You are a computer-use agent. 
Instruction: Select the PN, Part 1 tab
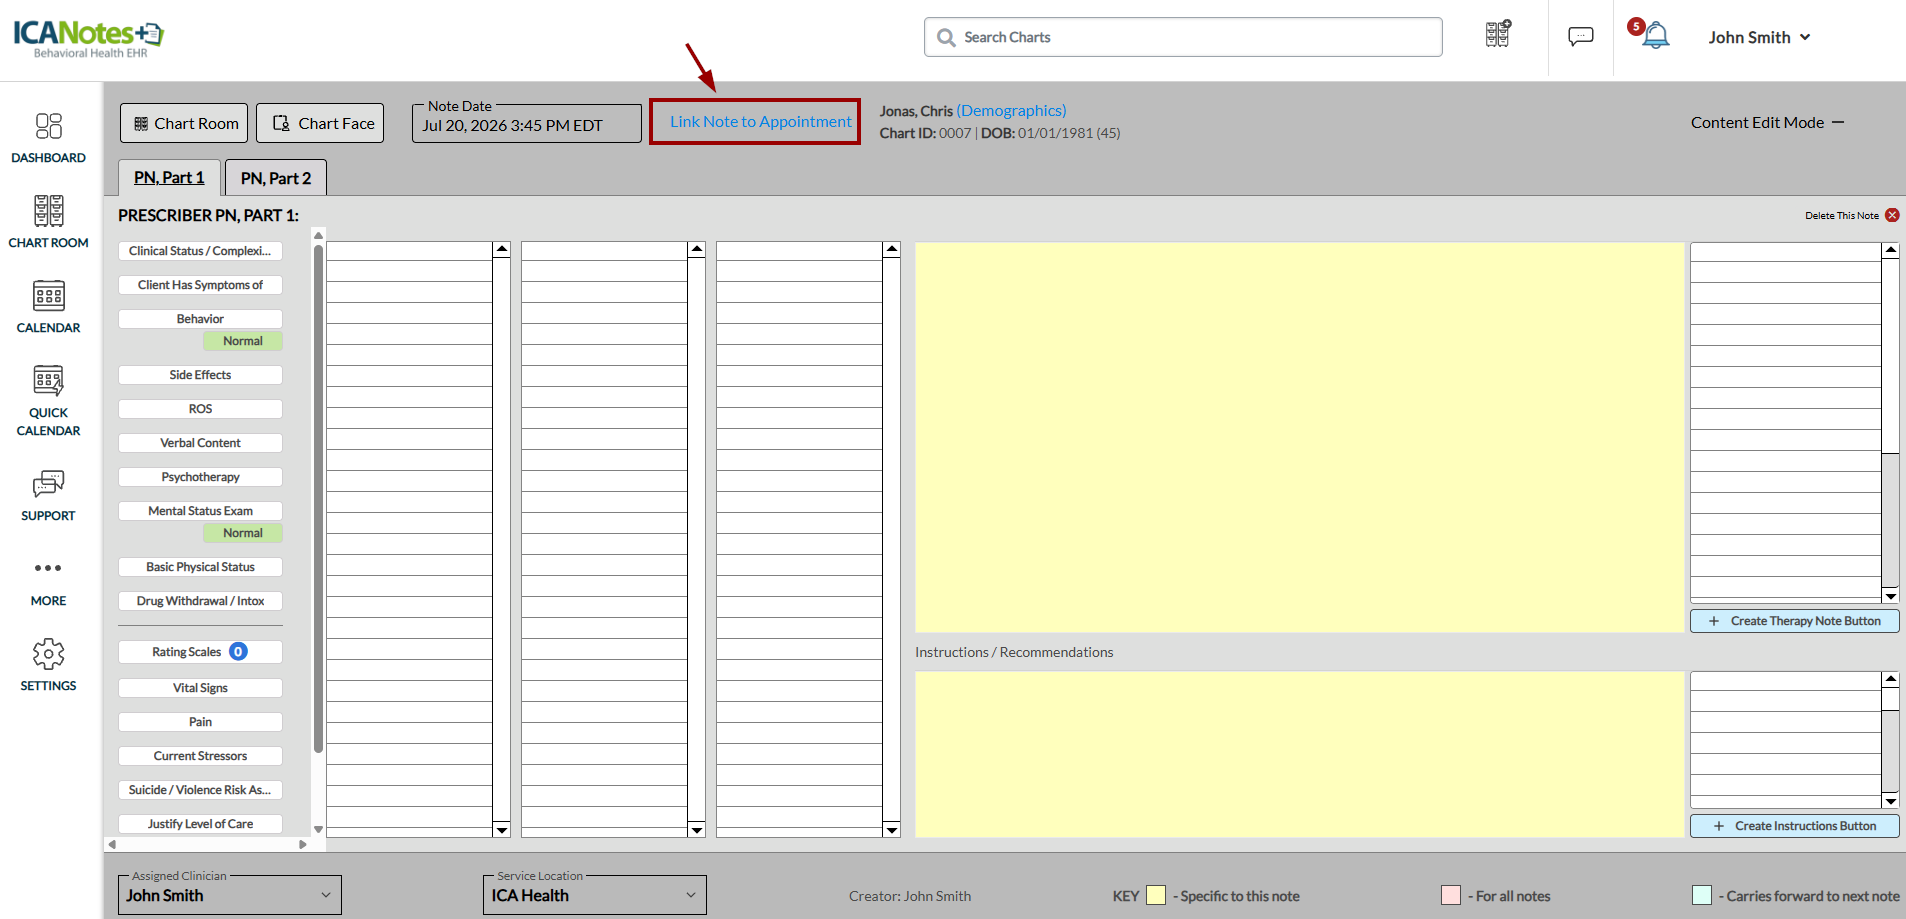169,178
